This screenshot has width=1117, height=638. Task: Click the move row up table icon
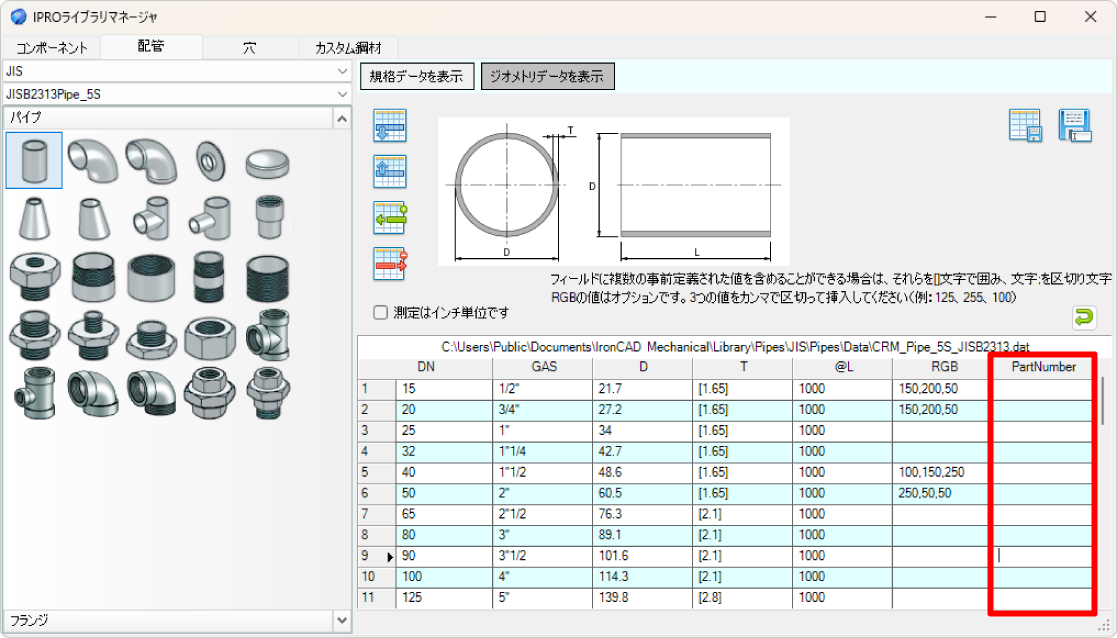pos(389,170)
